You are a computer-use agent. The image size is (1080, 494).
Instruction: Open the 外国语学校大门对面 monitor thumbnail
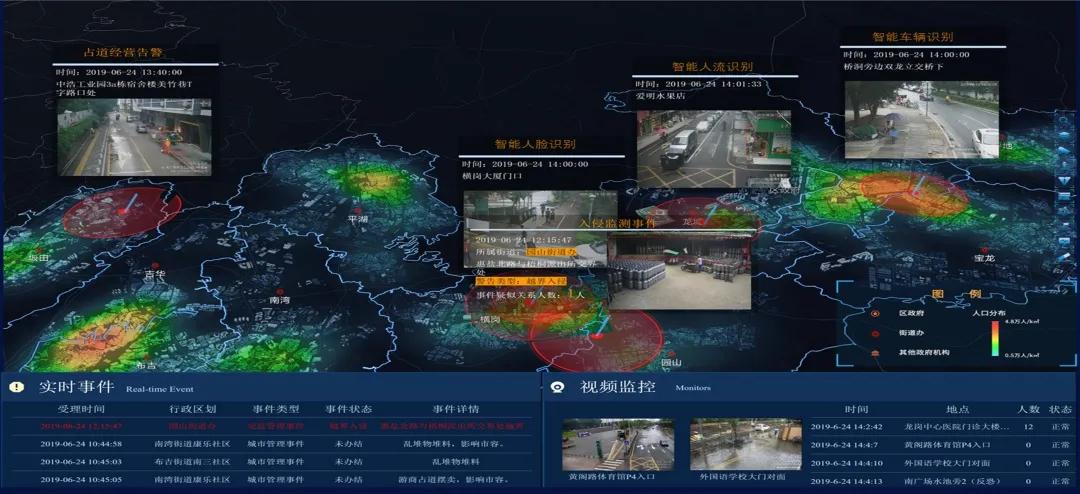(746, 444)
